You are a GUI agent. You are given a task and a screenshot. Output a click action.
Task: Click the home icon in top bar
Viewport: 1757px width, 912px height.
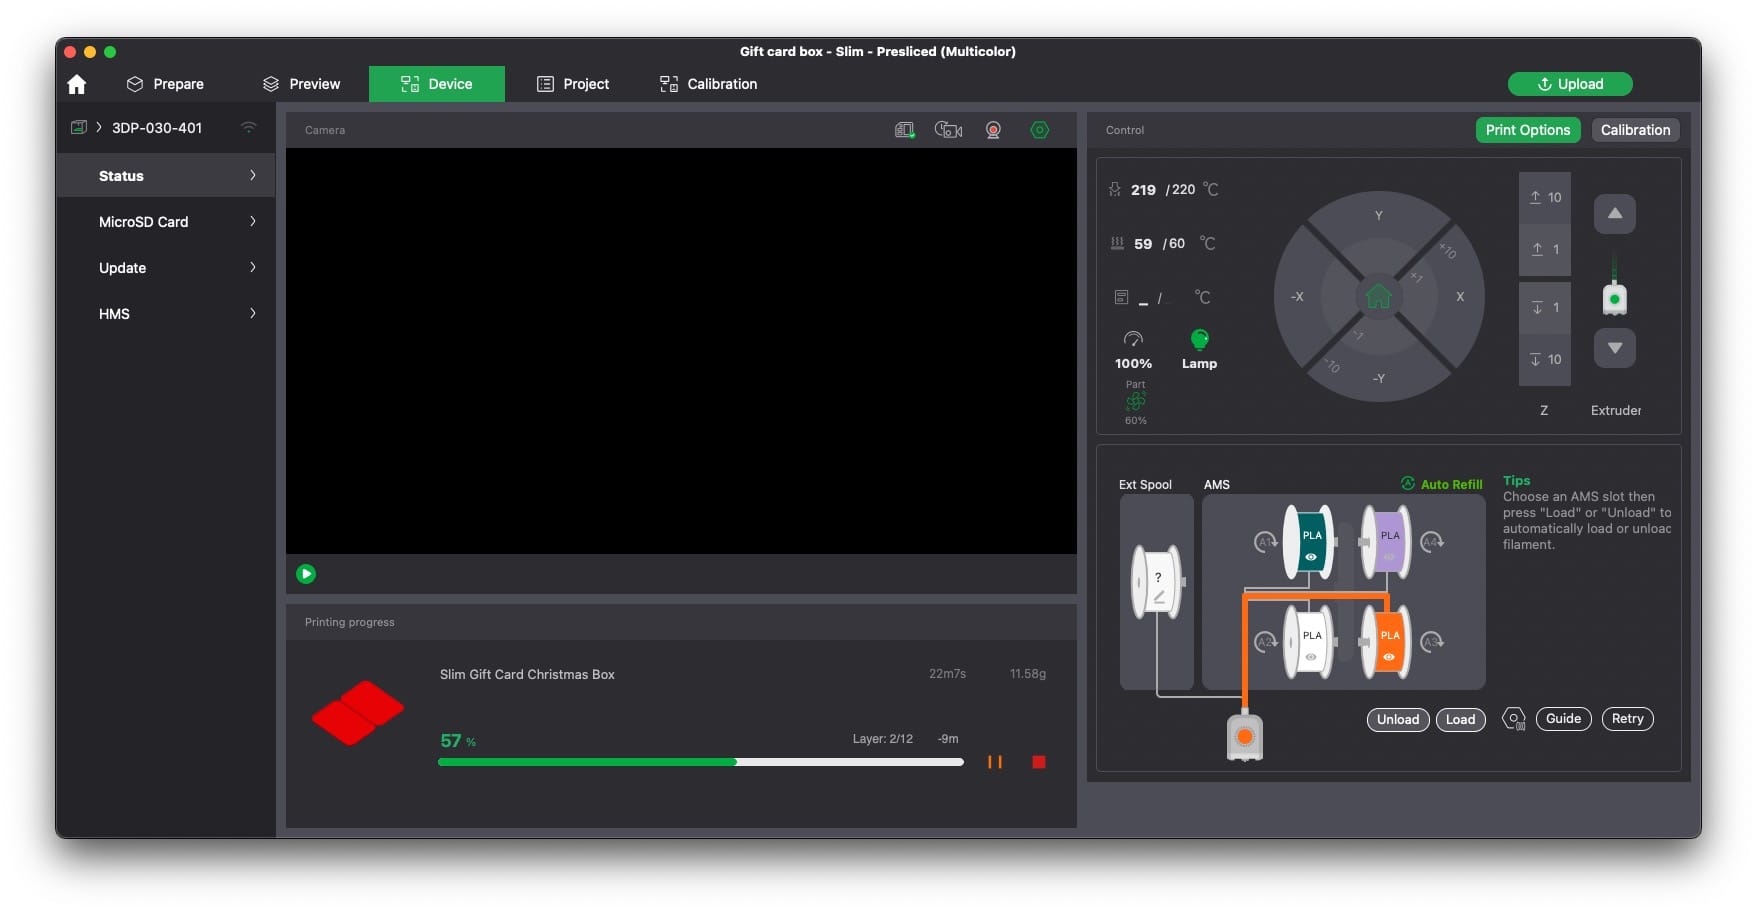tap(77, 84)
